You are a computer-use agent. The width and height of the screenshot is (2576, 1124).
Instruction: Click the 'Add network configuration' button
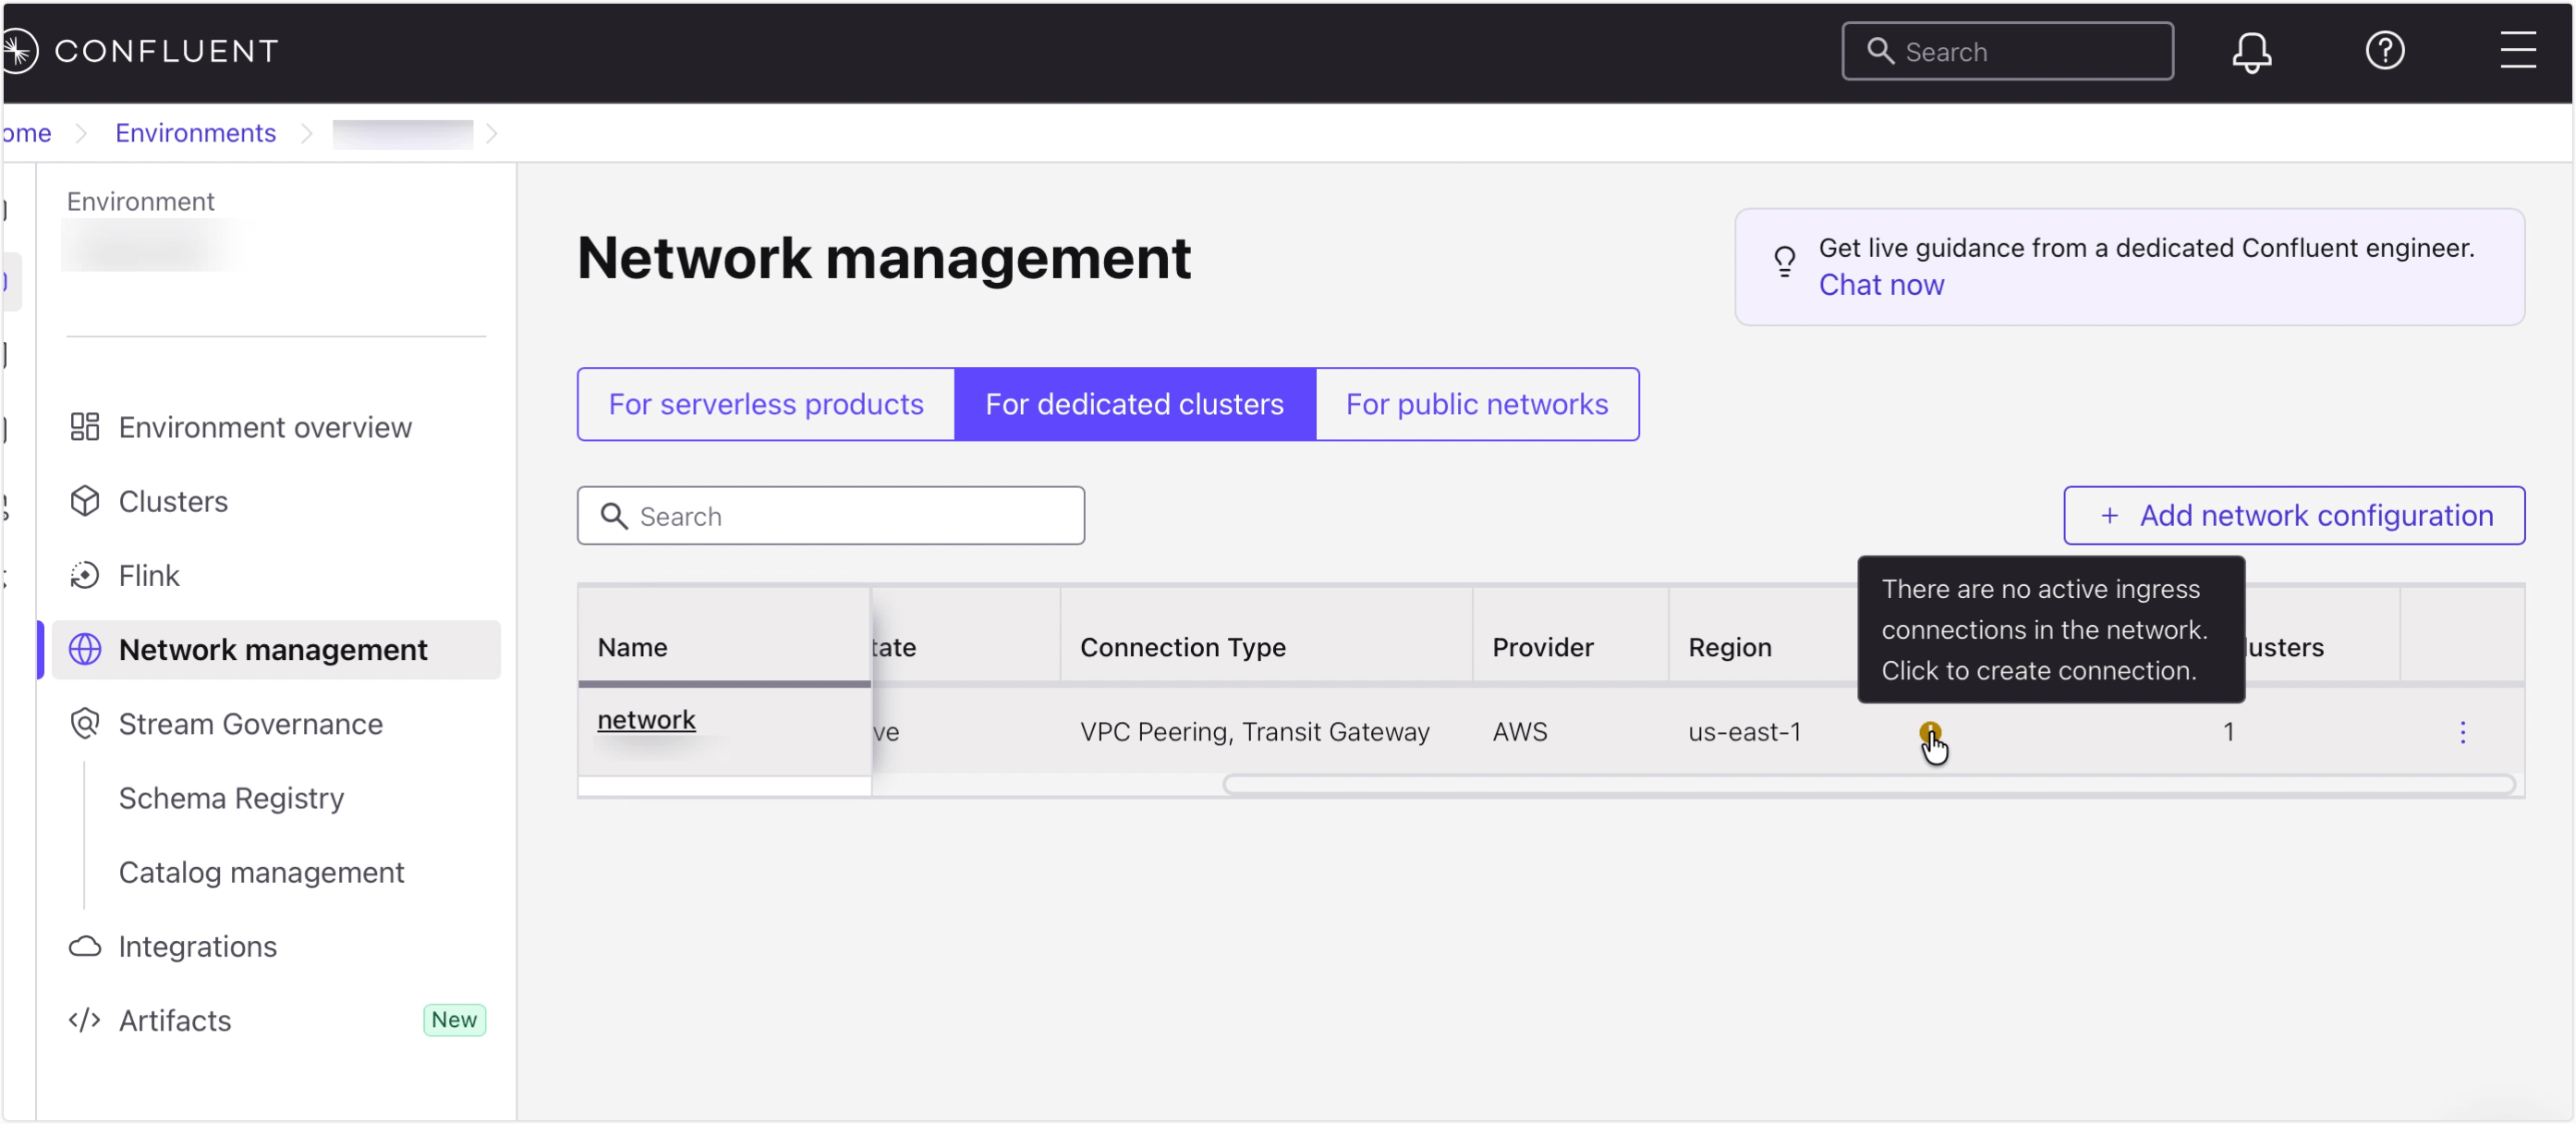2294,515
